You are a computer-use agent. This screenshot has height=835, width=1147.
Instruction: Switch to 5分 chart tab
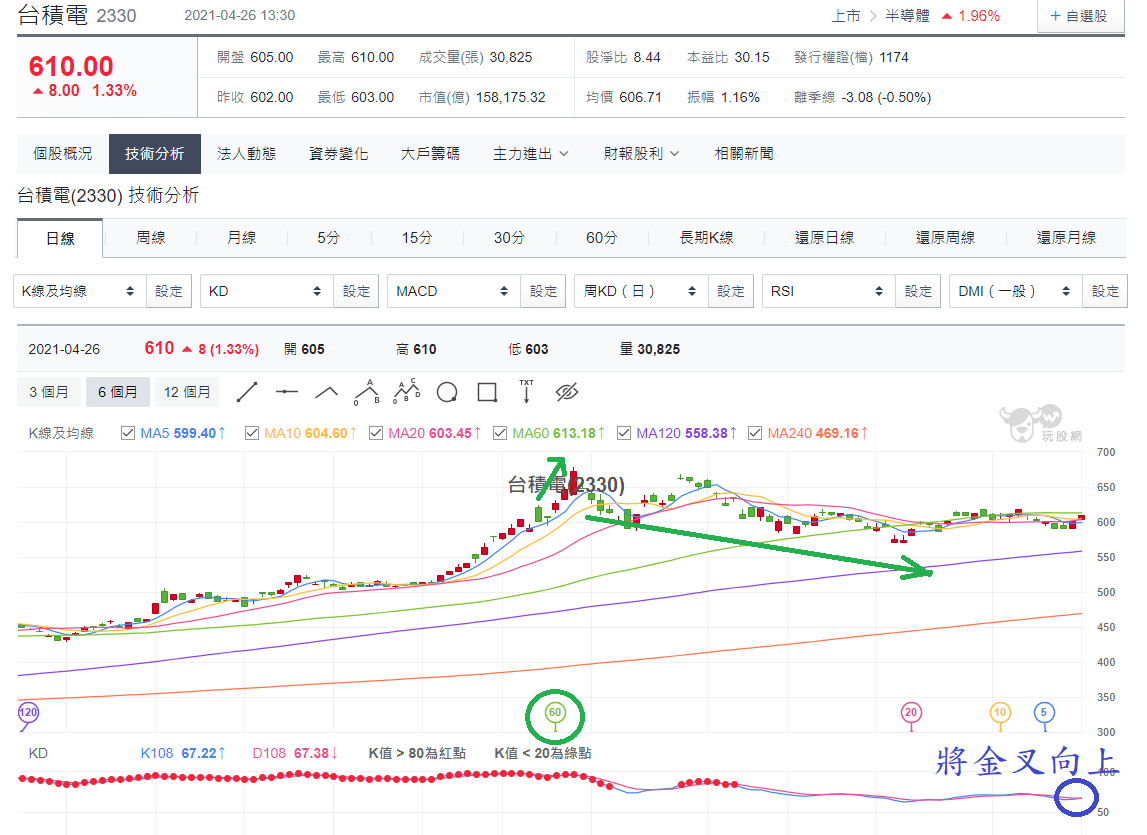(328, 238)
